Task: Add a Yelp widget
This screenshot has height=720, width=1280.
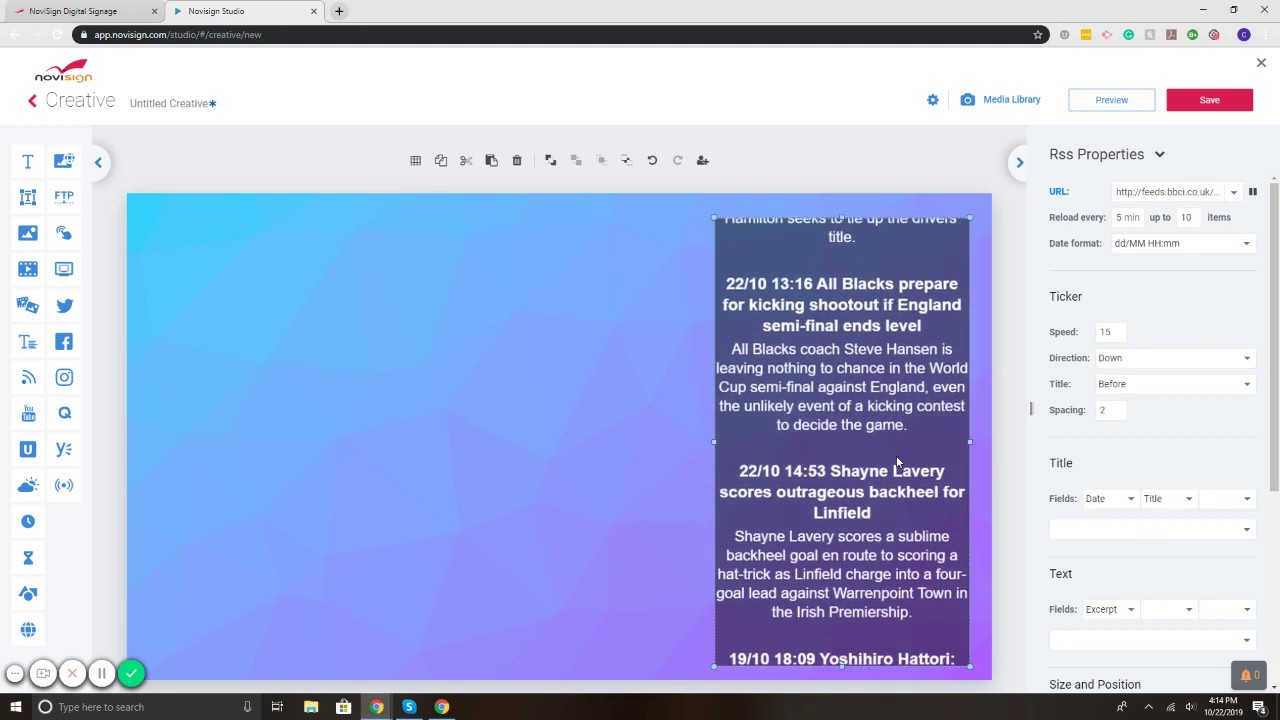Action: tap(64, 449)
